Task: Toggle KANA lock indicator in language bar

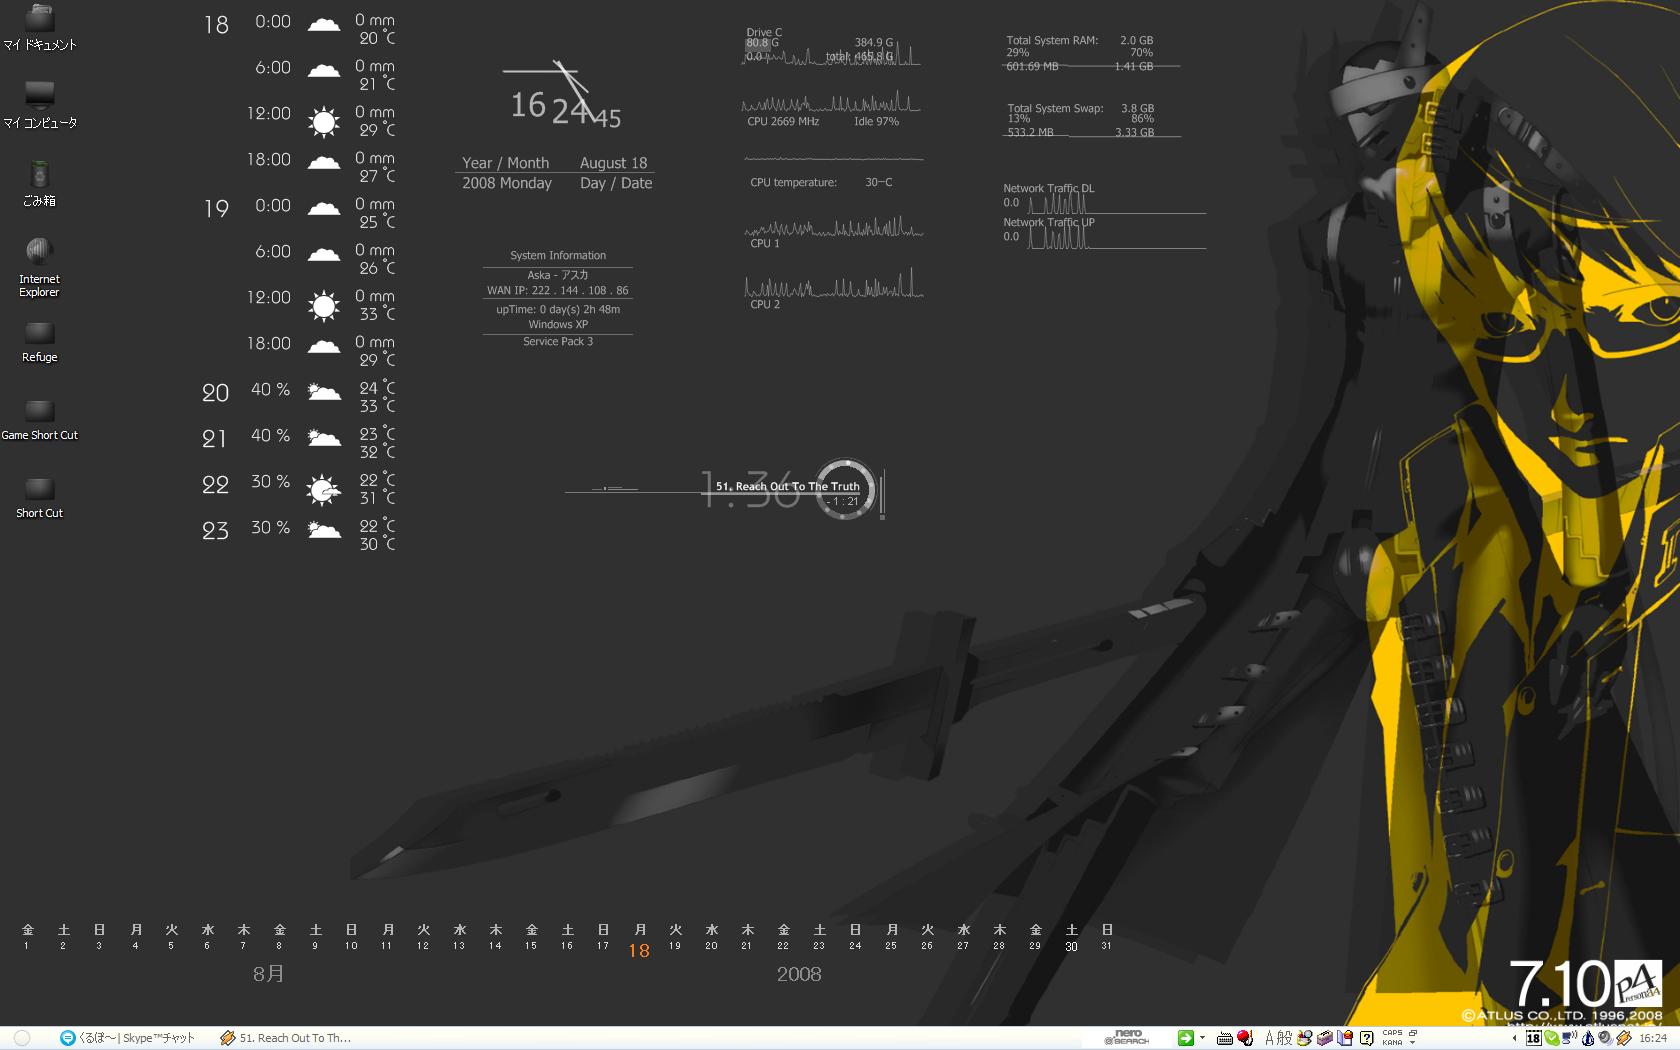Action: [1392, 1043]
